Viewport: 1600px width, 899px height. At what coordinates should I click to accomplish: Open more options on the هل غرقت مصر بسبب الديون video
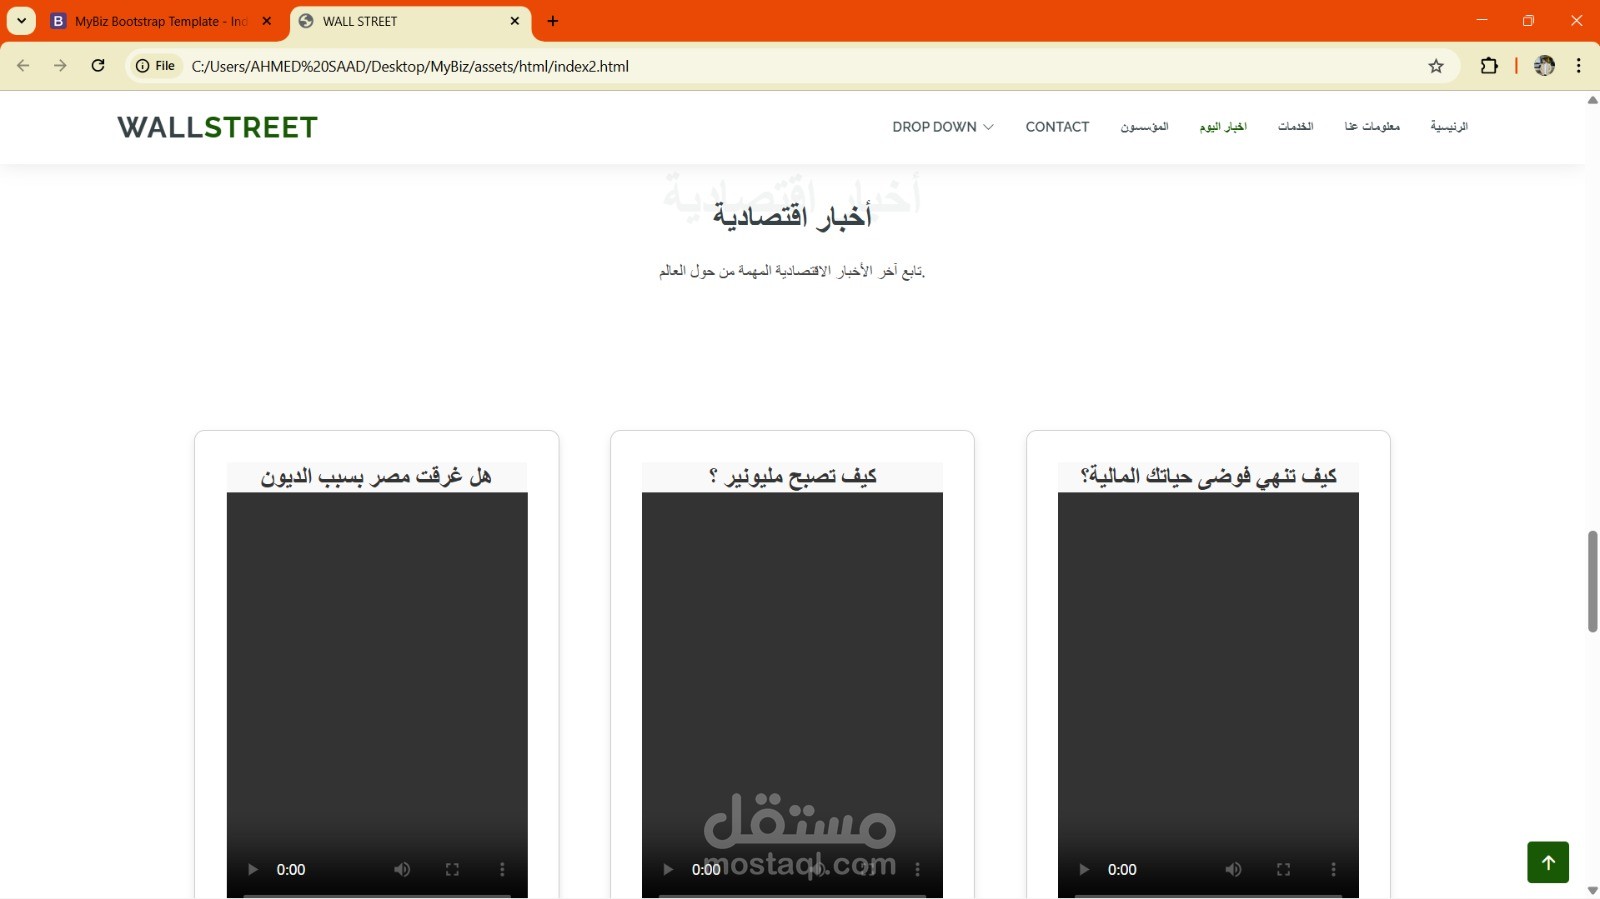click(502, 870)
